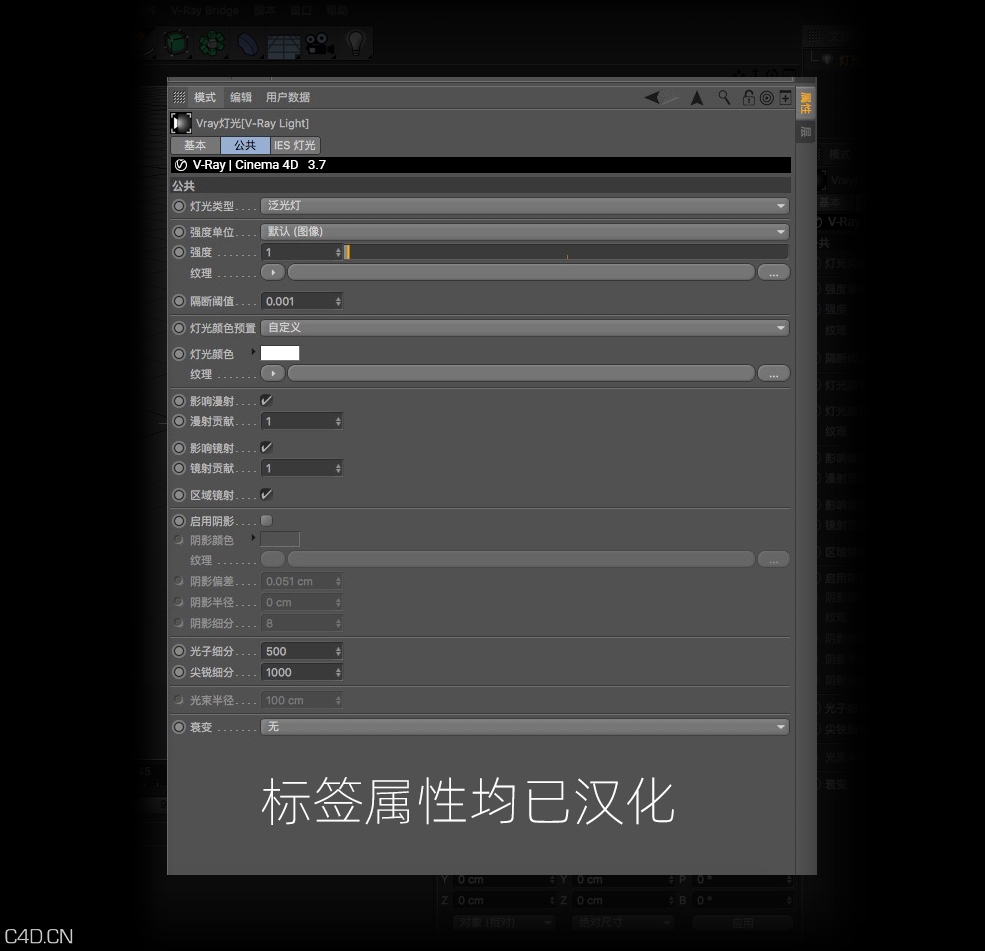This screenshot has height=951, width=985.
Task: Click the 隔断阈值 animation dot
Action: [x=179, y=301]
